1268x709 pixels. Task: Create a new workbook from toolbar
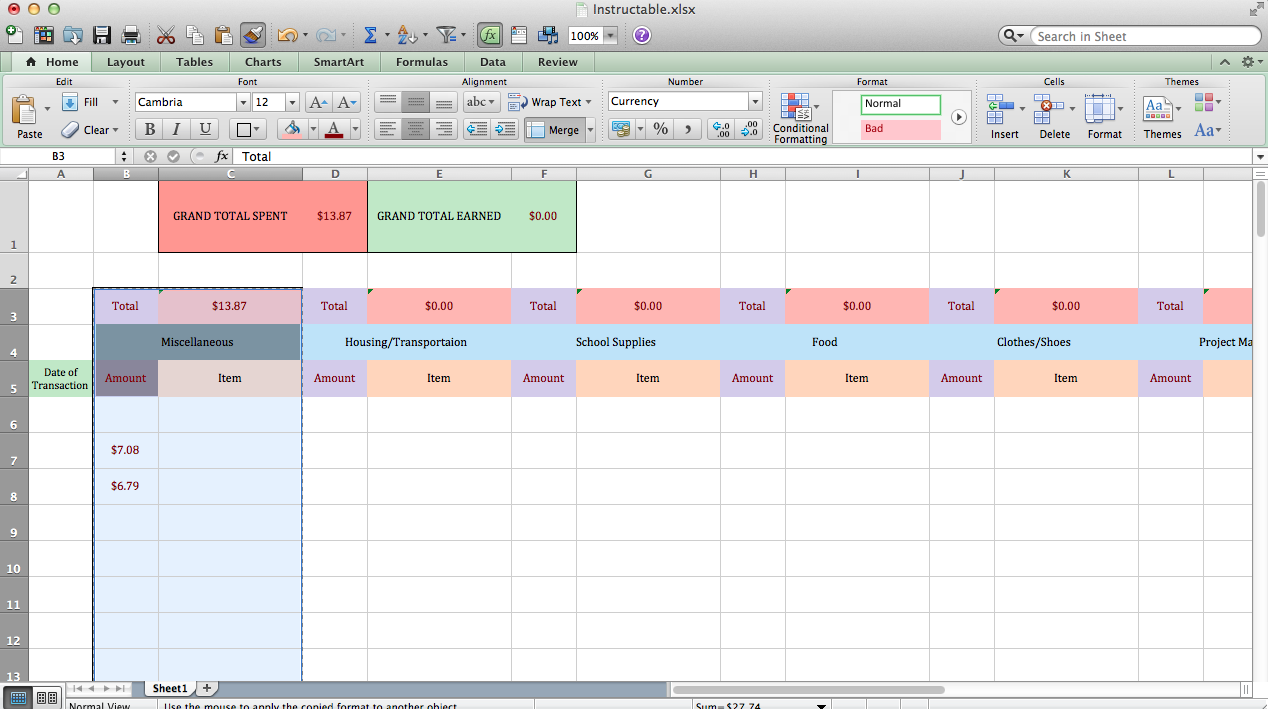tap(14, 35)
